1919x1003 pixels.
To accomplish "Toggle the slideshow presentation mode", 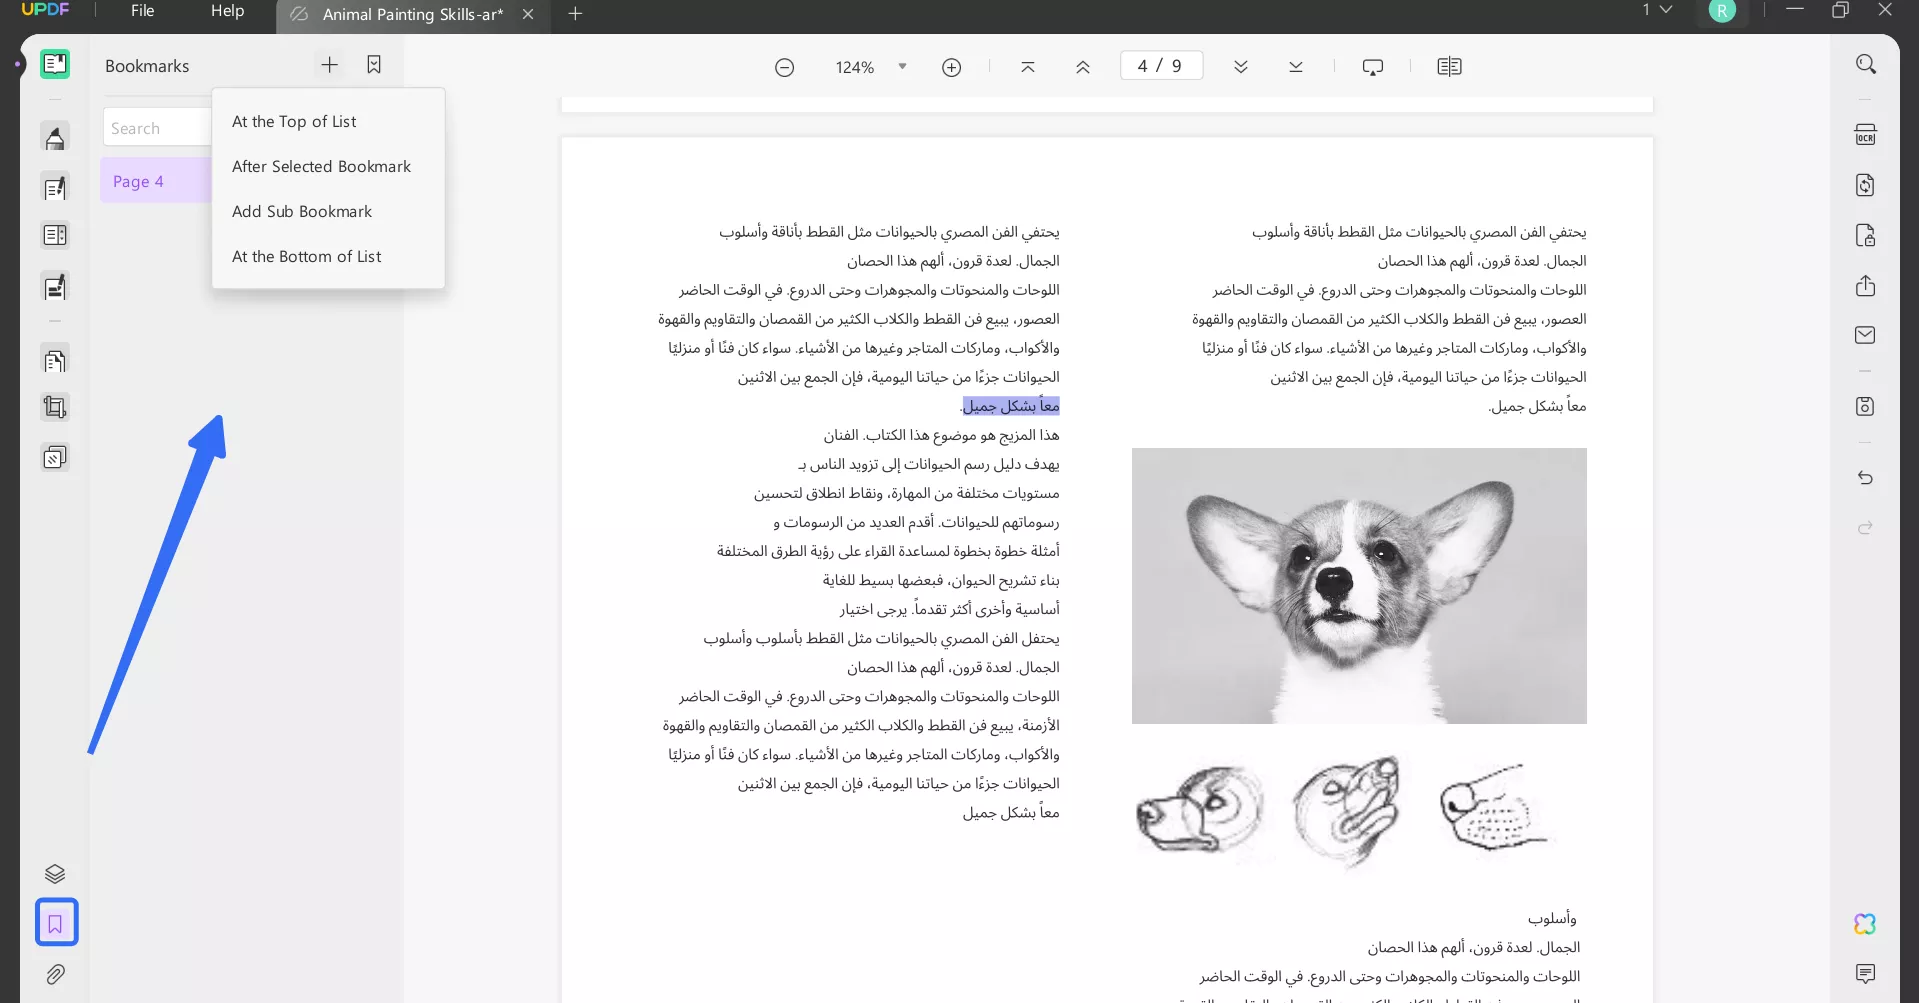I will click(x=1372, y=67).
